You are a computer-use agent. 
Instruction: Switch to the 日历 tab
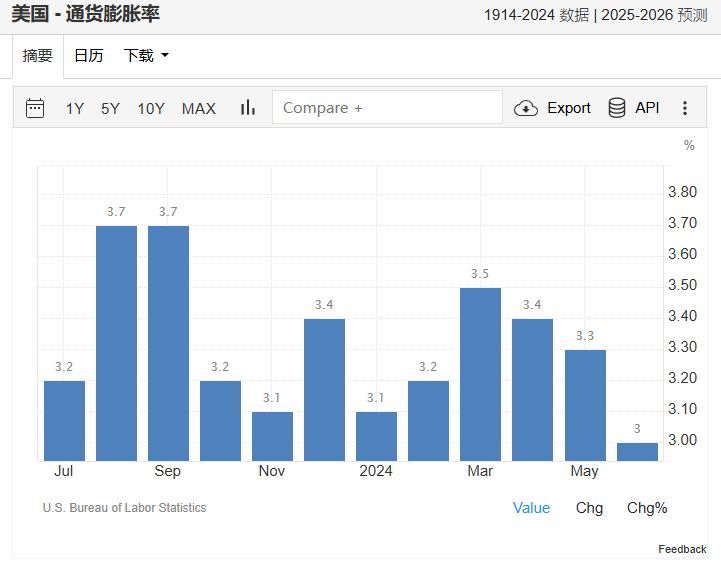coord(89,56)
